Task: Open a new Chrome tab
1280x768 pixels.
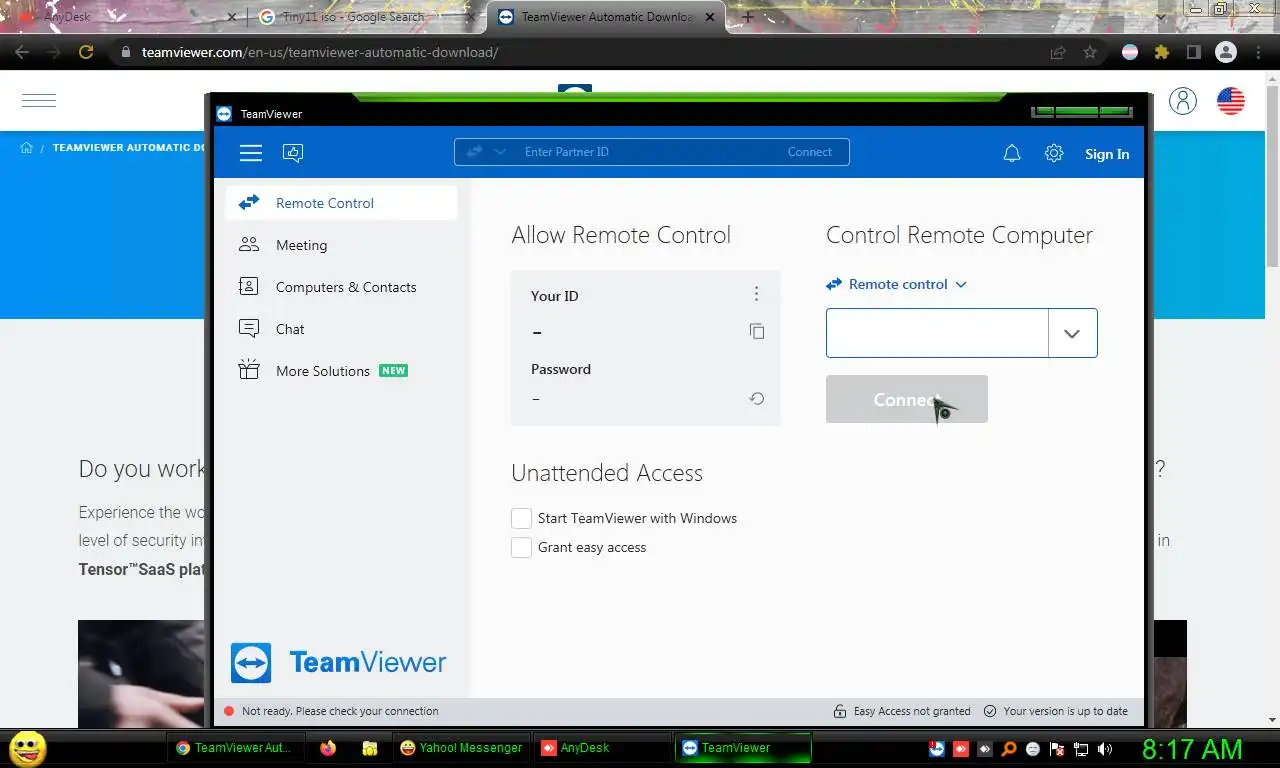Action: tap(747, 17)
